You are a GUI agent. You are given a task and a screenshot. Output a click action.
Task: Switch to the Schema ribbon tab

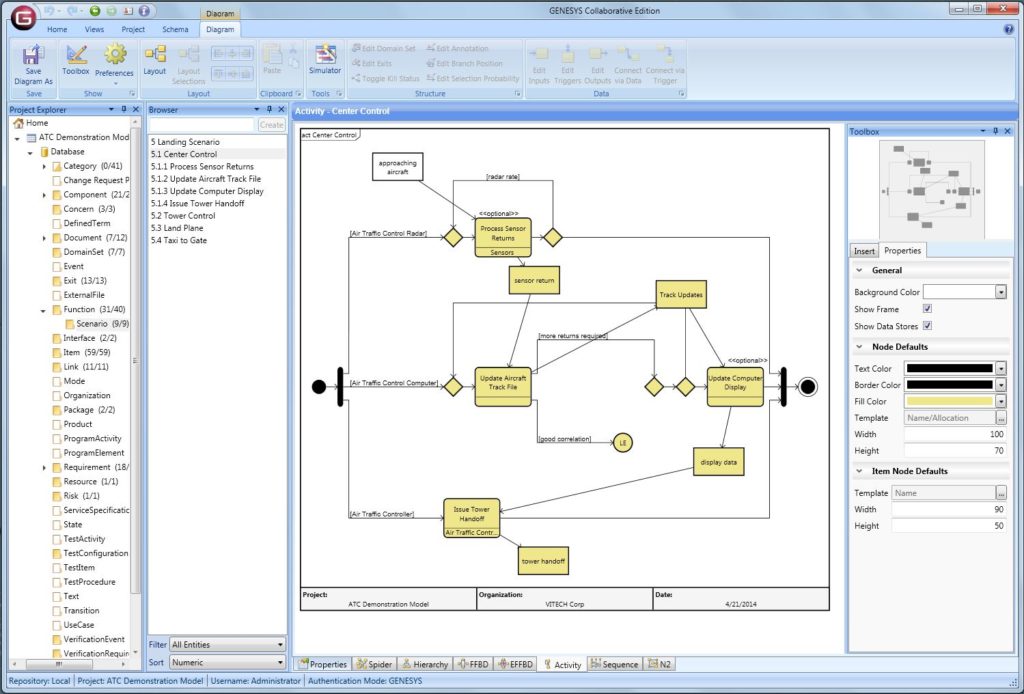click(175, 29)
